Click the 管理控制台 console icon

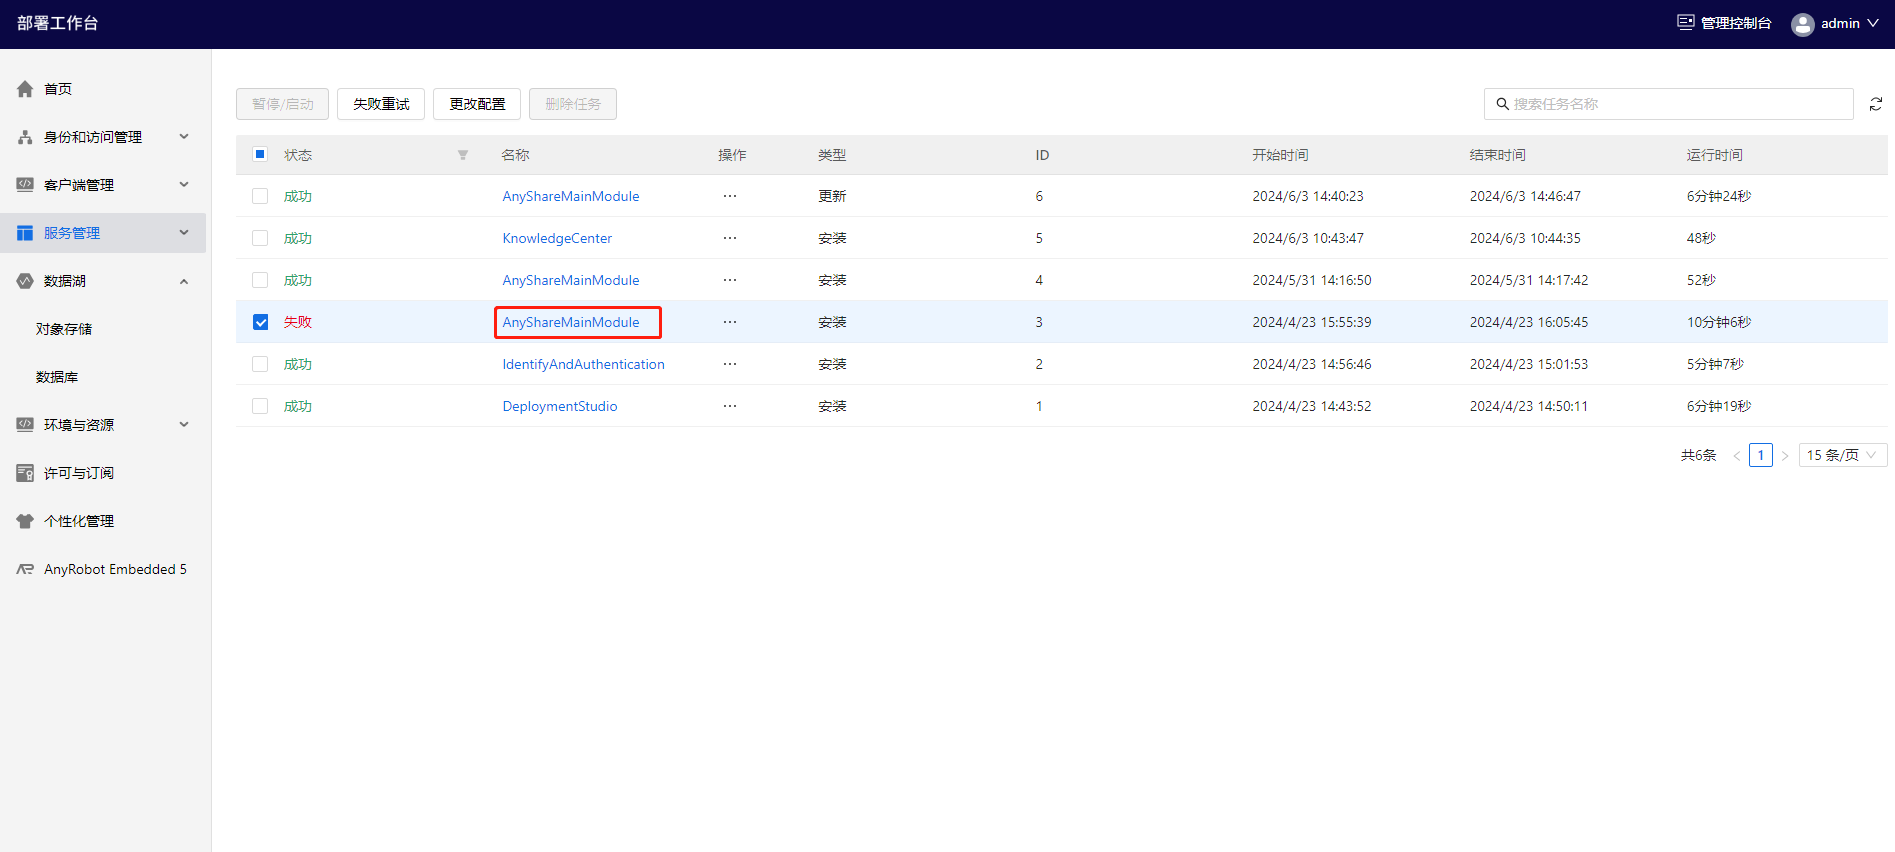coord(1686,22)
